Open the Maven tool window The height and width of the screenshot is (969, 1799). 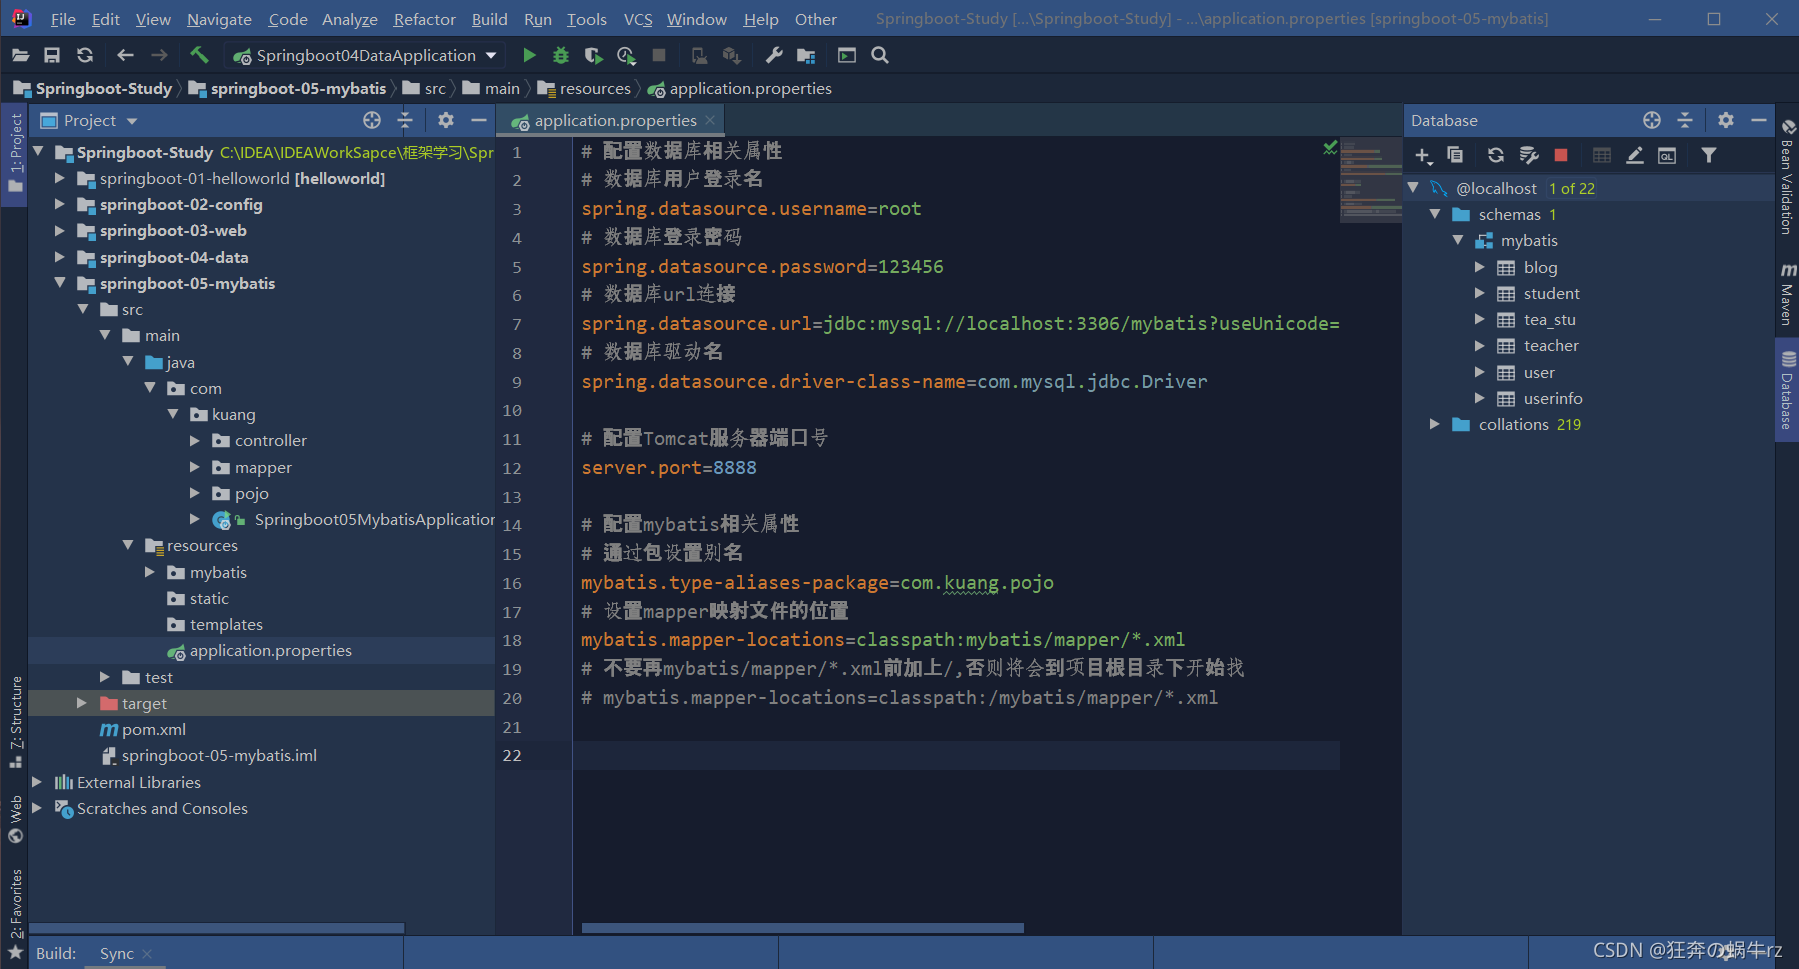coord(1787,294)
